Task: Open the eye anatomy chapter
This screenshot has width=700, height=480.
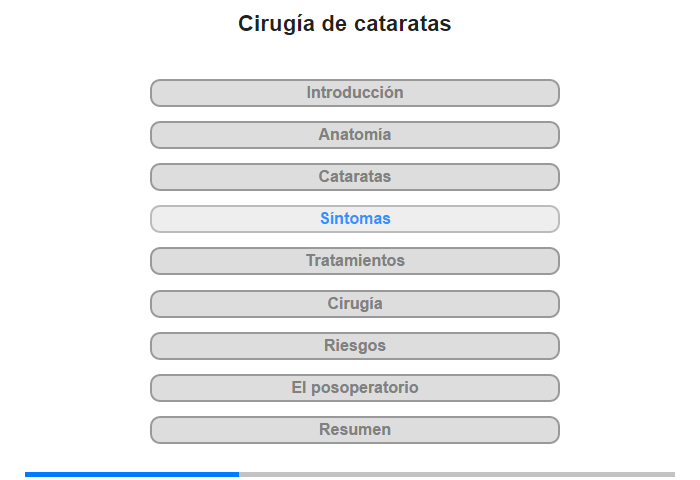Action: tap(354, 135)
